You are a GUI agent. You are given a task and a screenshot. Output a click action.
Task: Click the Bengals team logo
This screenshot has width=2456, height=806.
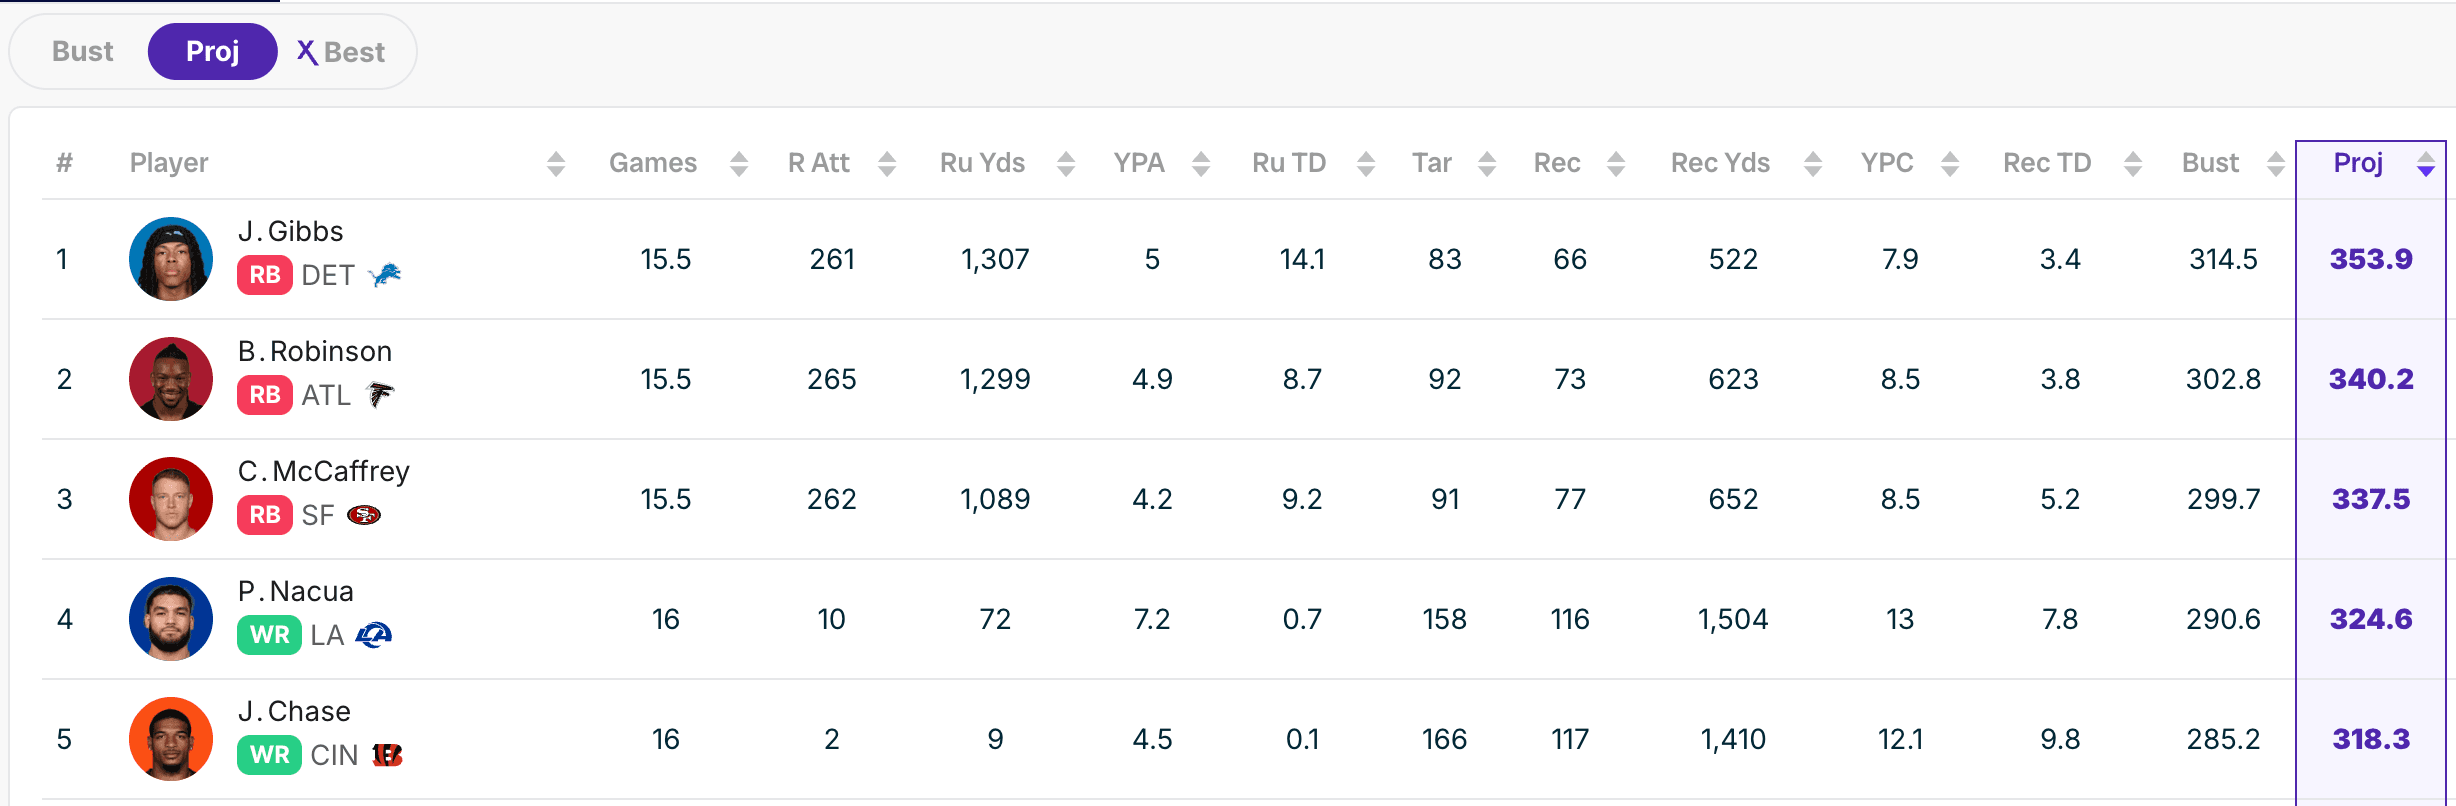click(387, 754)
